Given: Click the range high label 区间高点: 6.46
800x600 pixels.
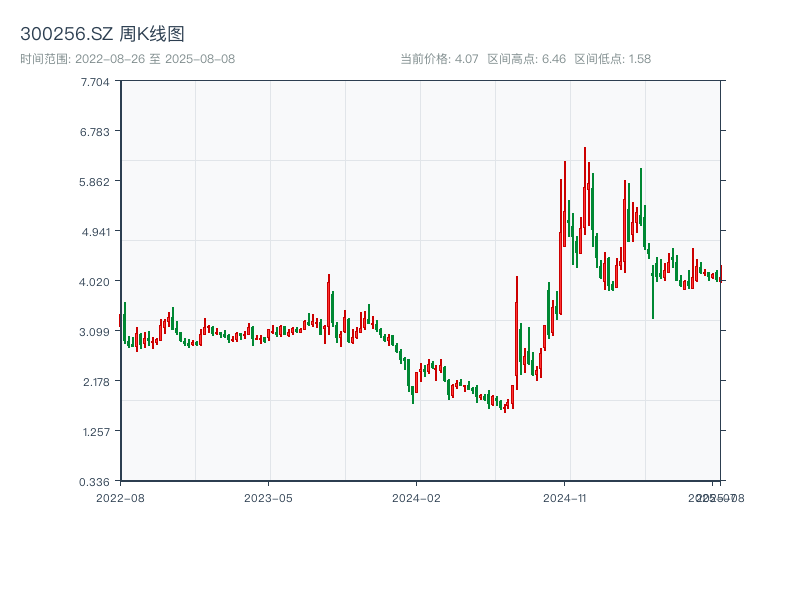Looking at the screenshot, I should pos(527,59).
